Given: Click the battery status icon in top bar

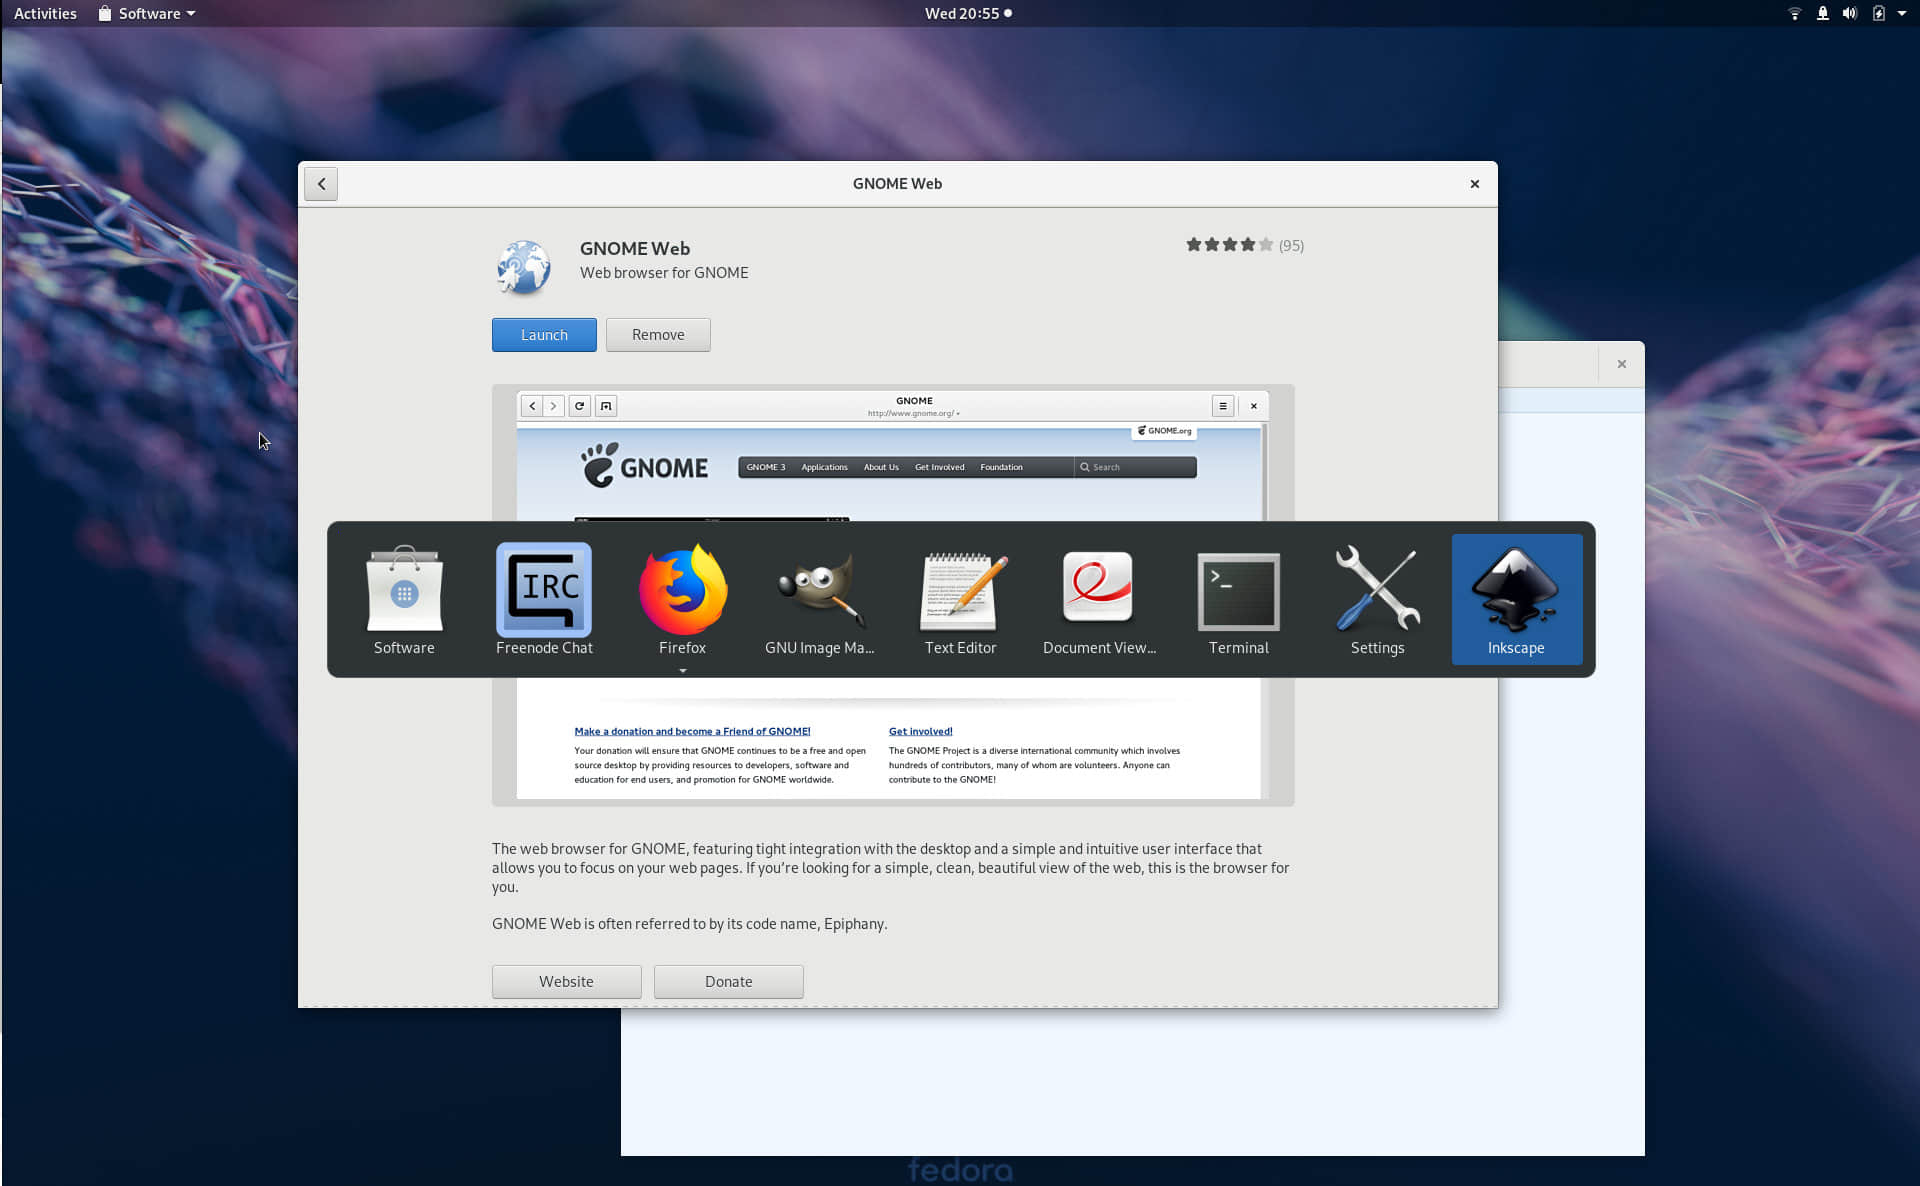Looking at the screenshot, I should 1878,13.
